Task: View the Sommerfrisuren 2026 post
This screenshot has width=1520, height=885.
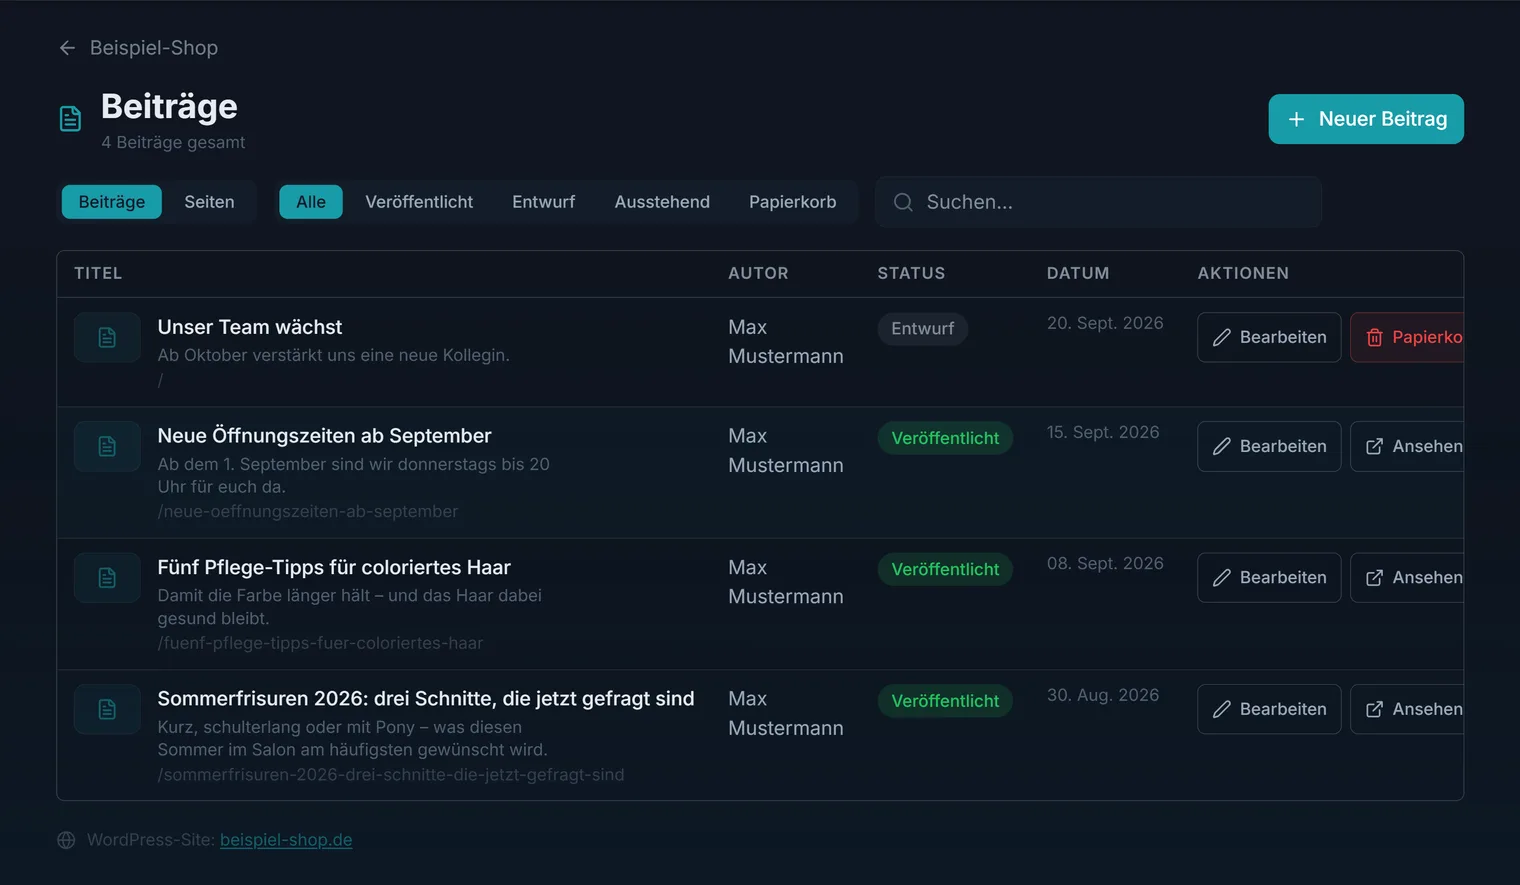Action: [1407, 709]
